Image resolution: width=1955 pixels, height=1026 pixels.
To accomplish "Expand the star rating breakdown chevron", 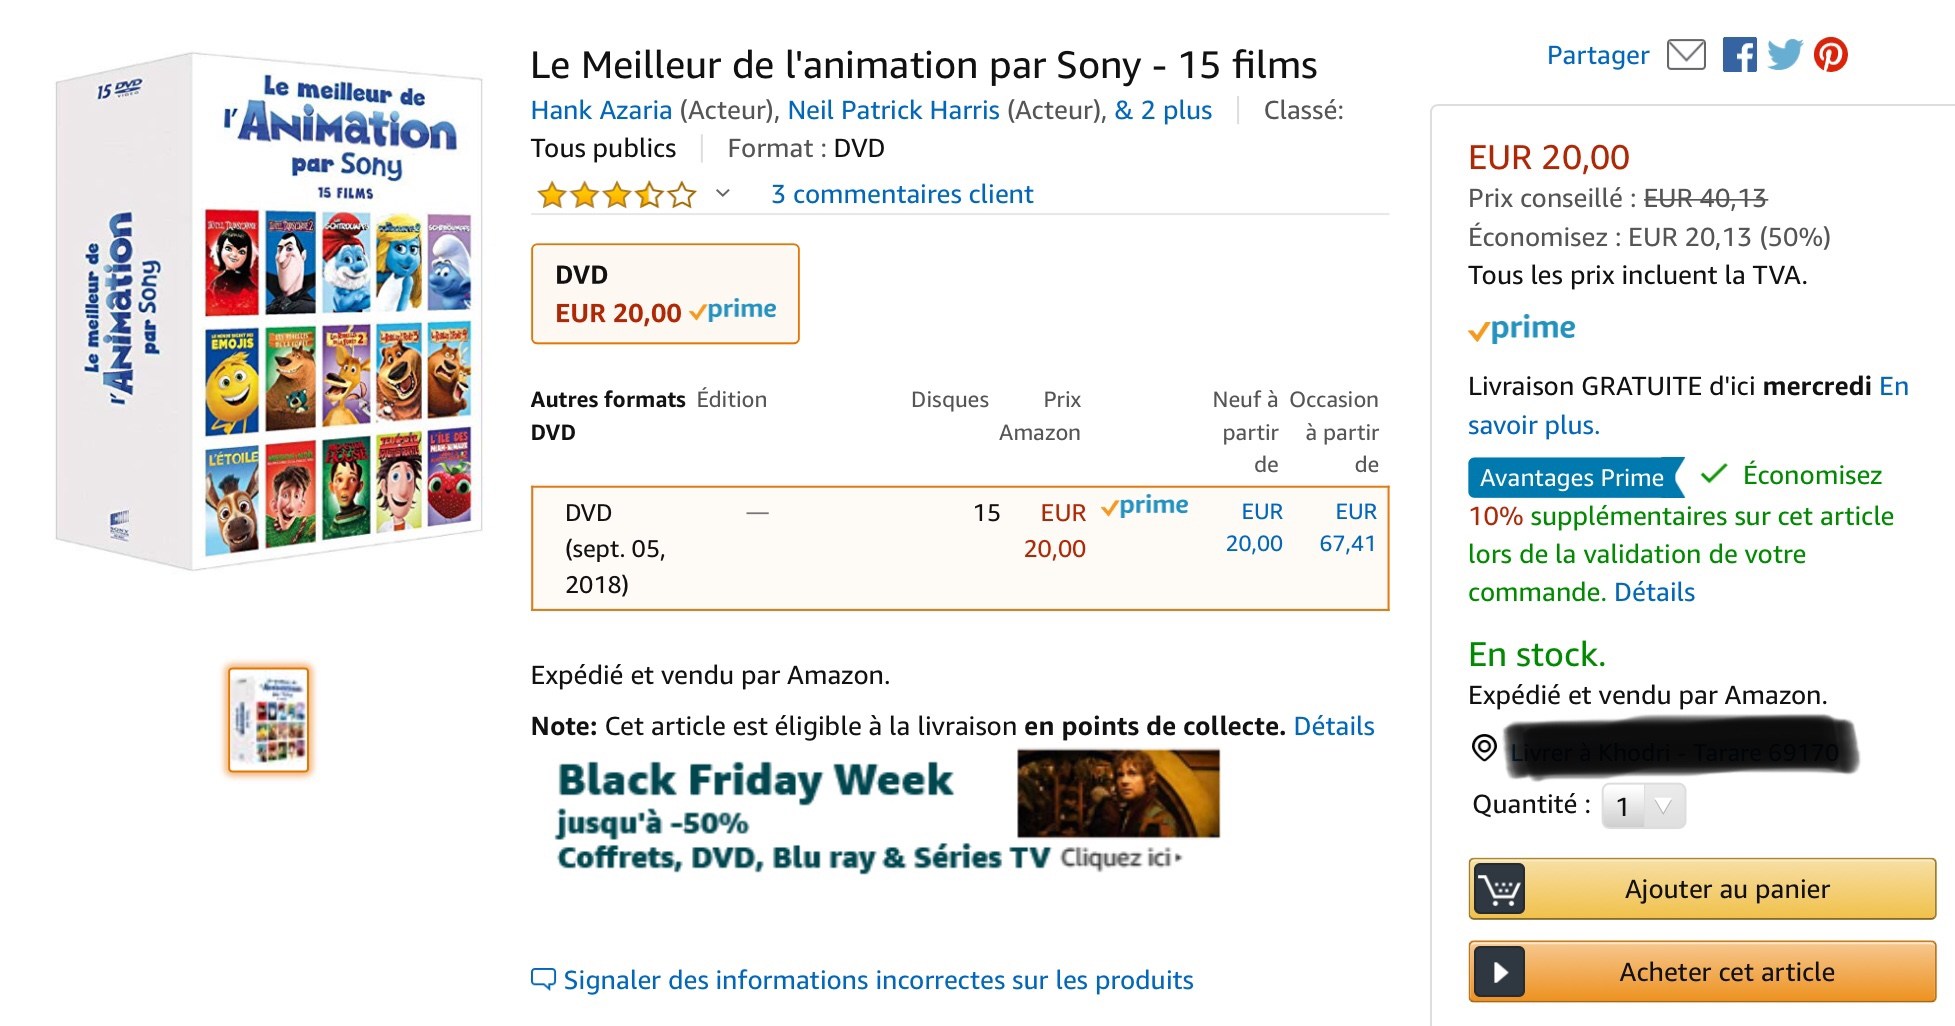I will coord(723,194).
